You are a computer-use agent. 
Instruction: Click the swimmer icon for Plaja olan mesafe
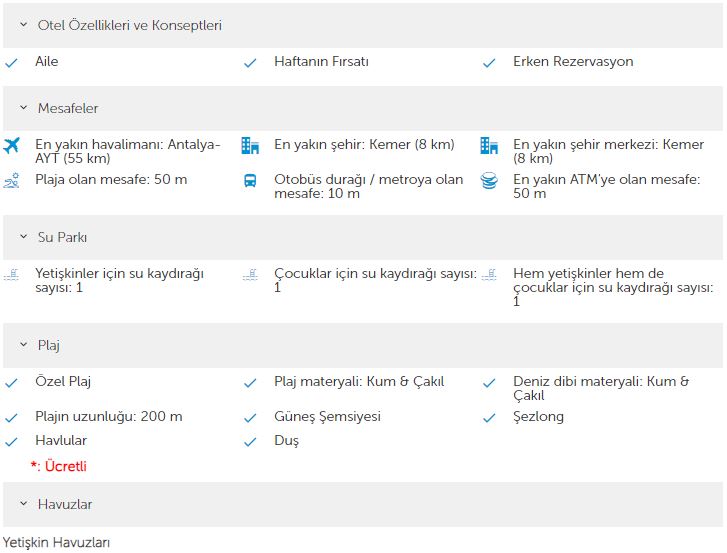(x=11, y=180)
